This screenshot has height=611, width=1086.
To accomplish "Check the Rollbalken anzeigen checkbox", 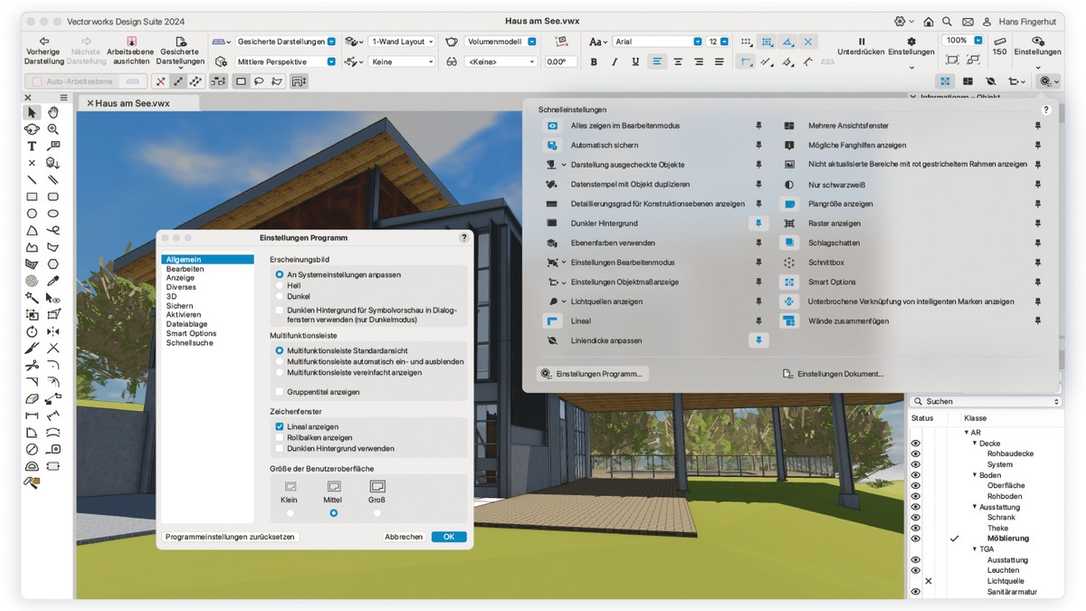I will (277, 437).
